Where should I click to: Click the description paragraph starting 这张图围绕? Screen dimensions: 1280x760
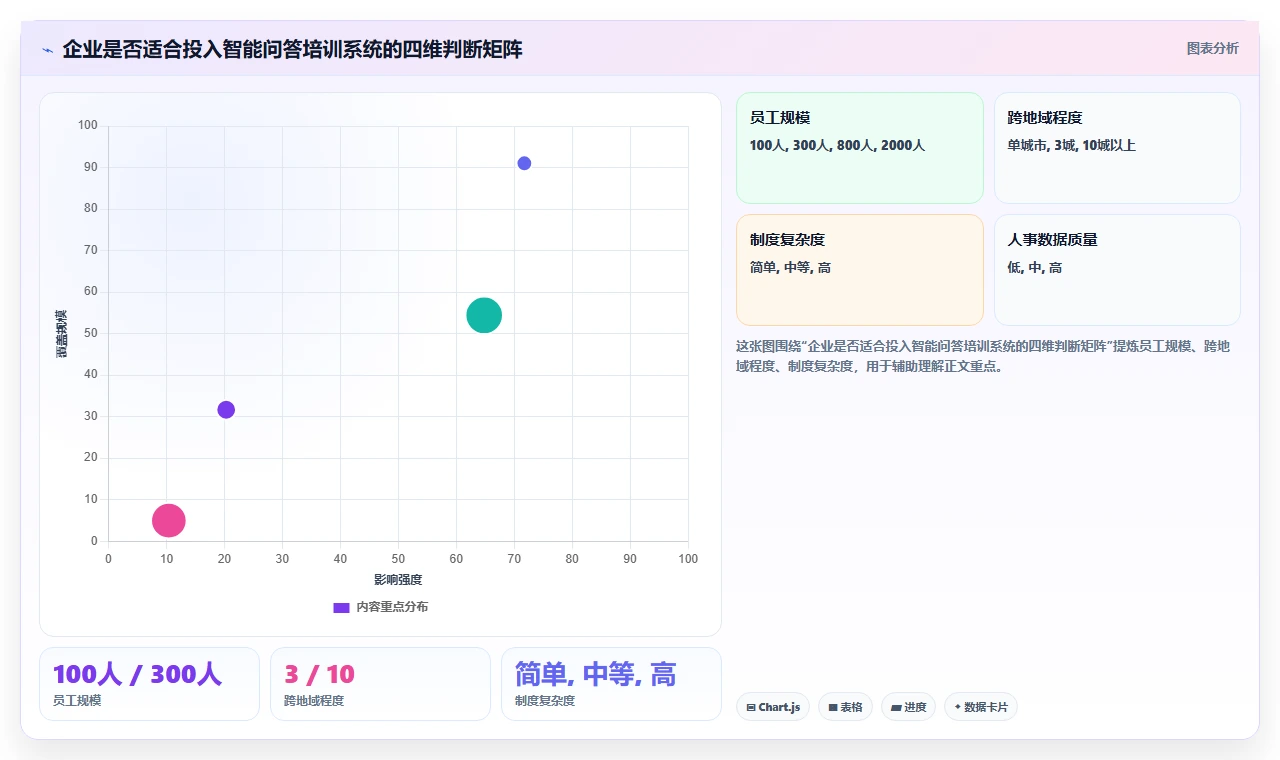(983, 356)
